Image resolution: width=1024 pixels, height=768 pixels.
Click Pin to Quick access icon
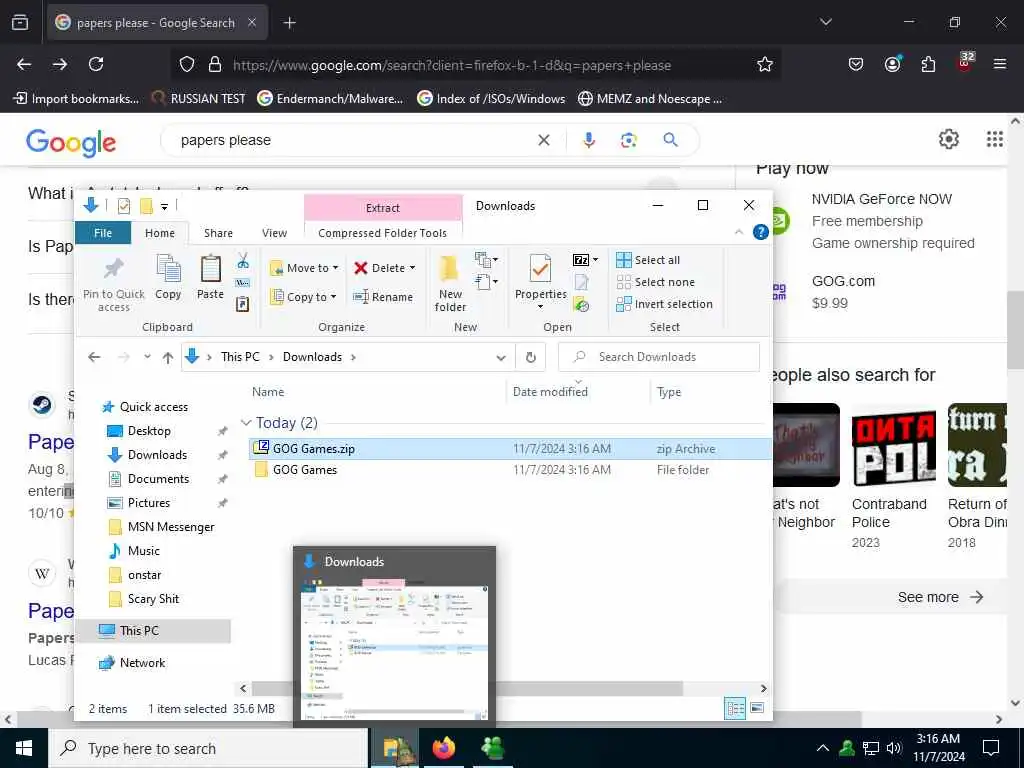[113, 268]
